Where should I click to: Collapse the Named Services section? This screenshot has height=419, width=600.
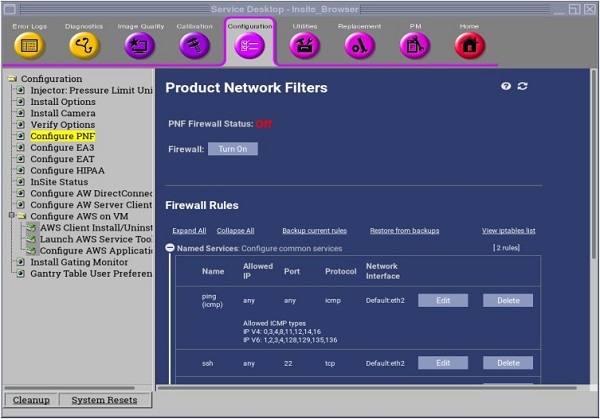(170, 248)
